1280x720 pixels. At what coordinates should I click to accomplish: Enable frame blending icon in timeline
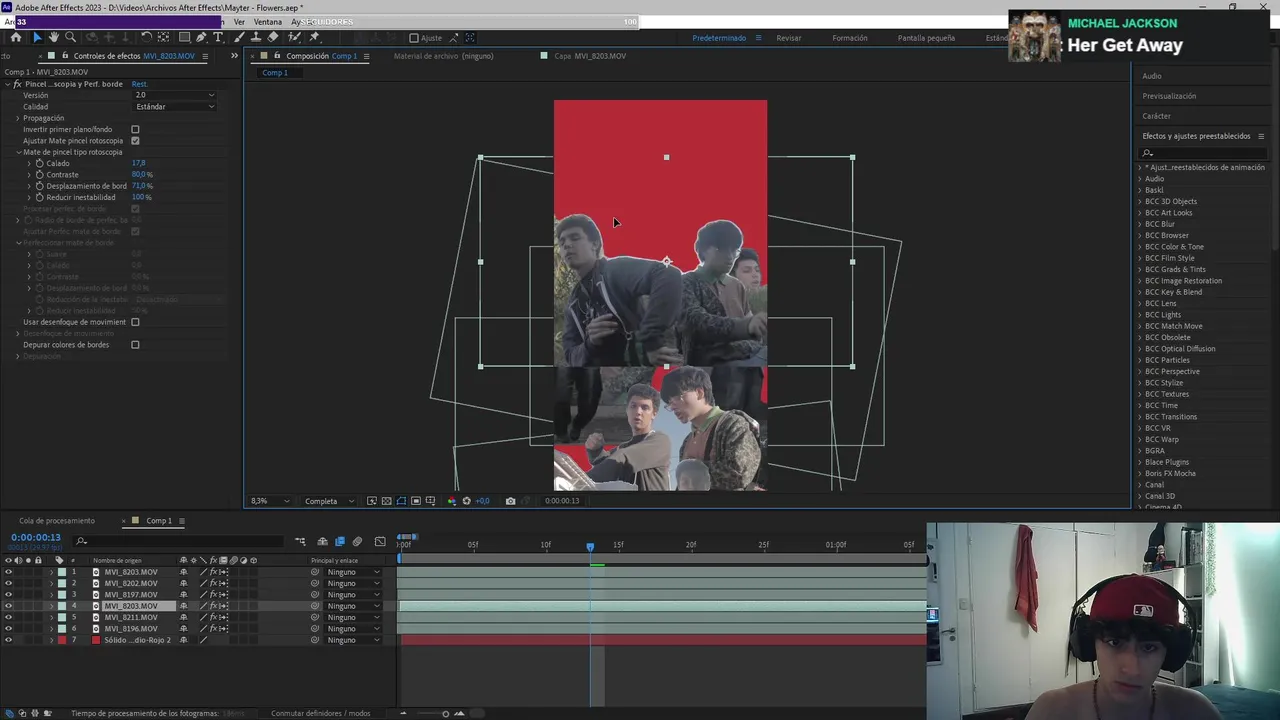tap(340, 542)
